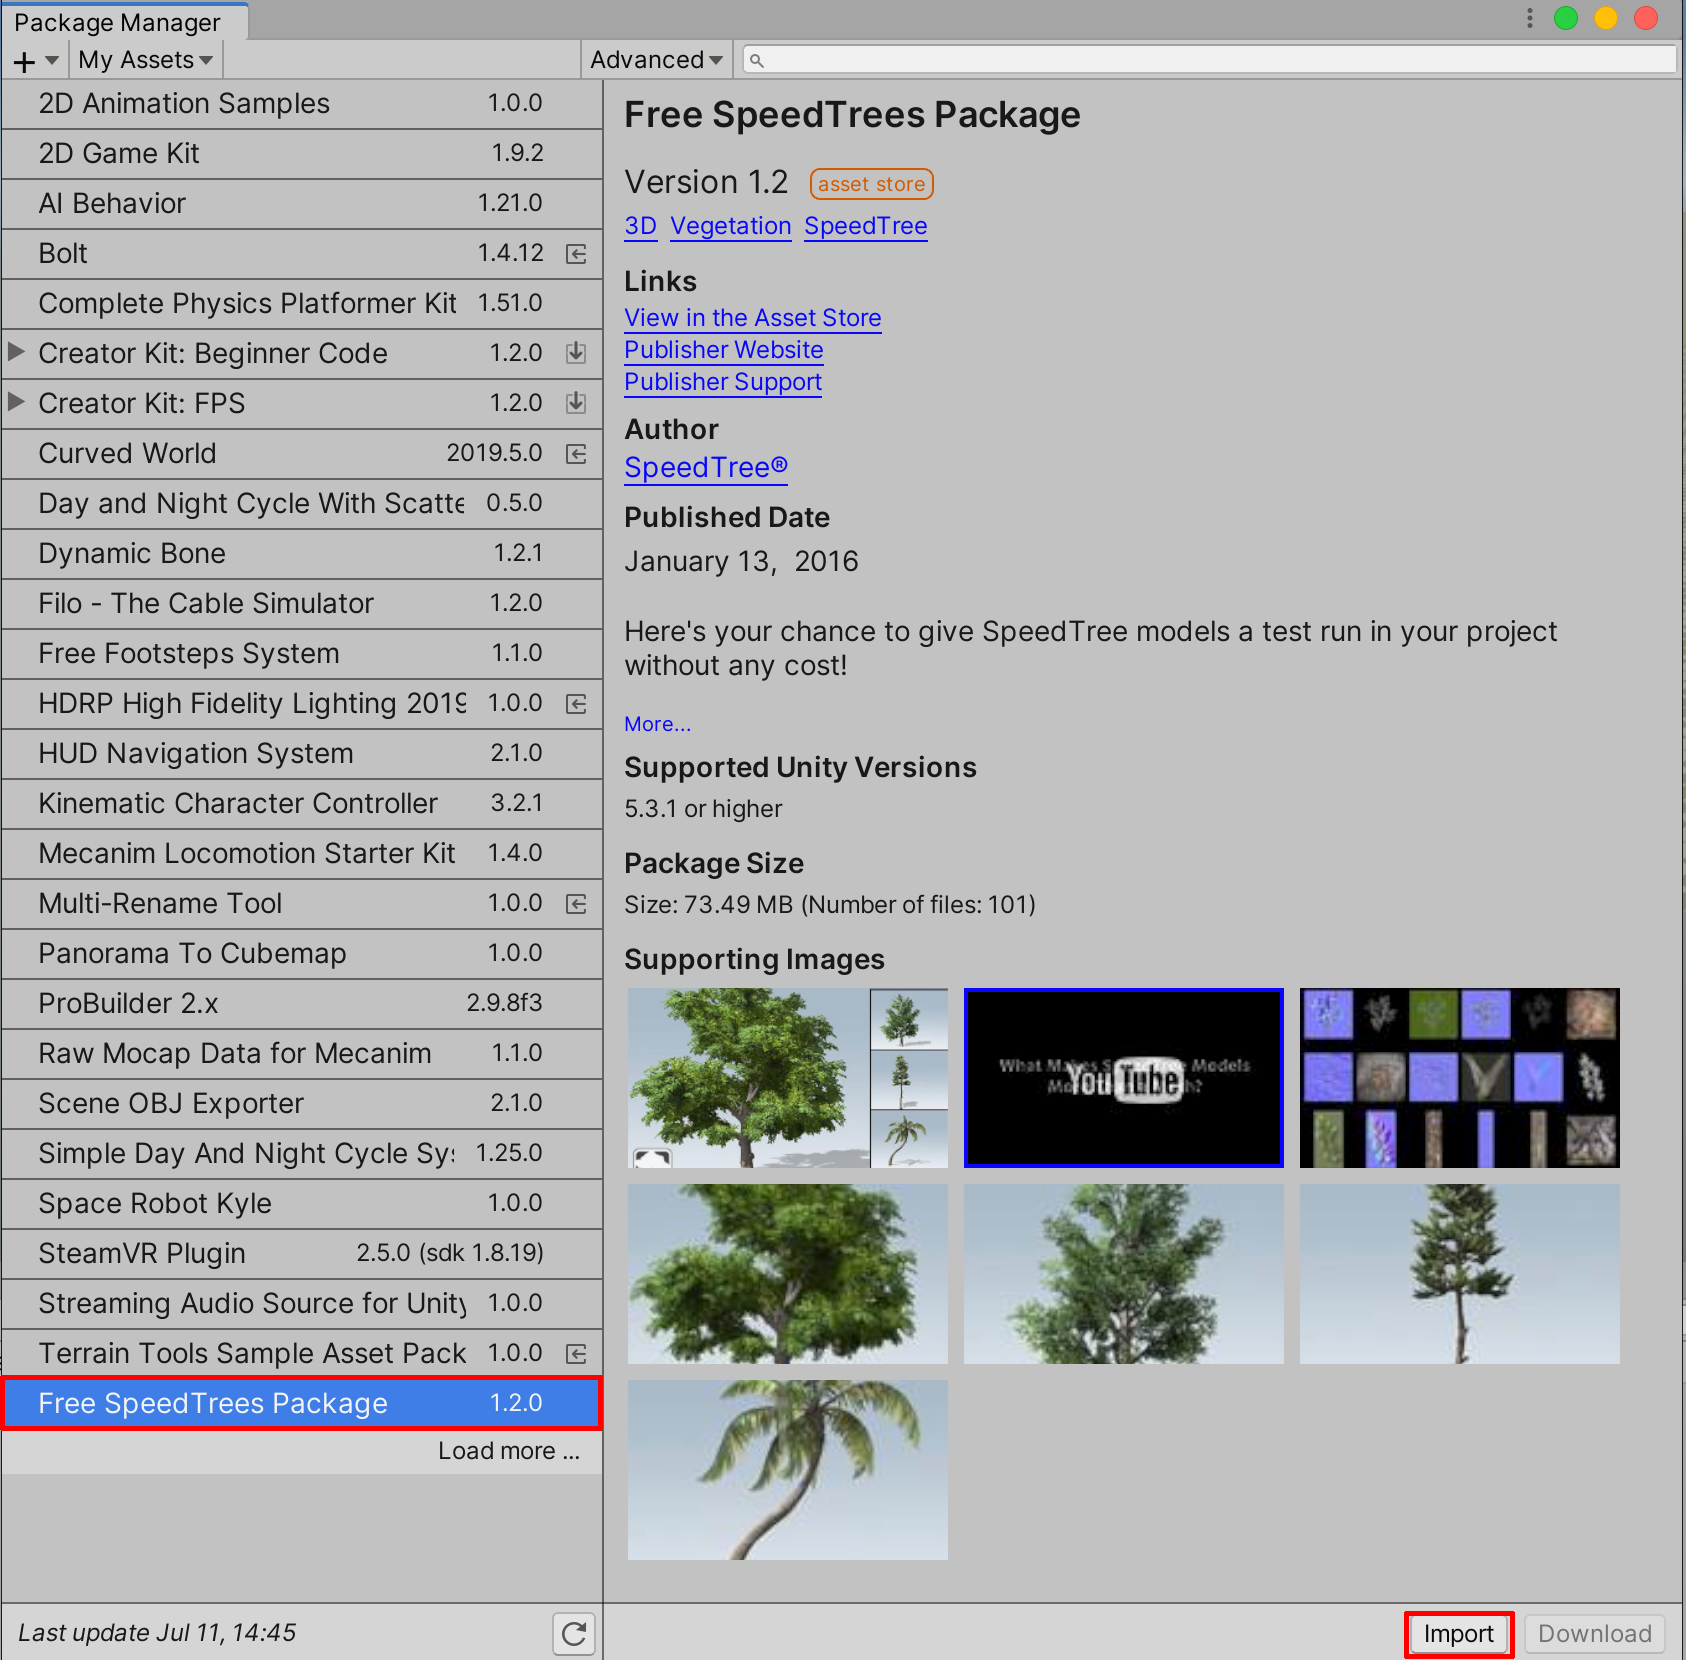
Task: Open the window's three-dot options menu
Action: [1529, 19]
